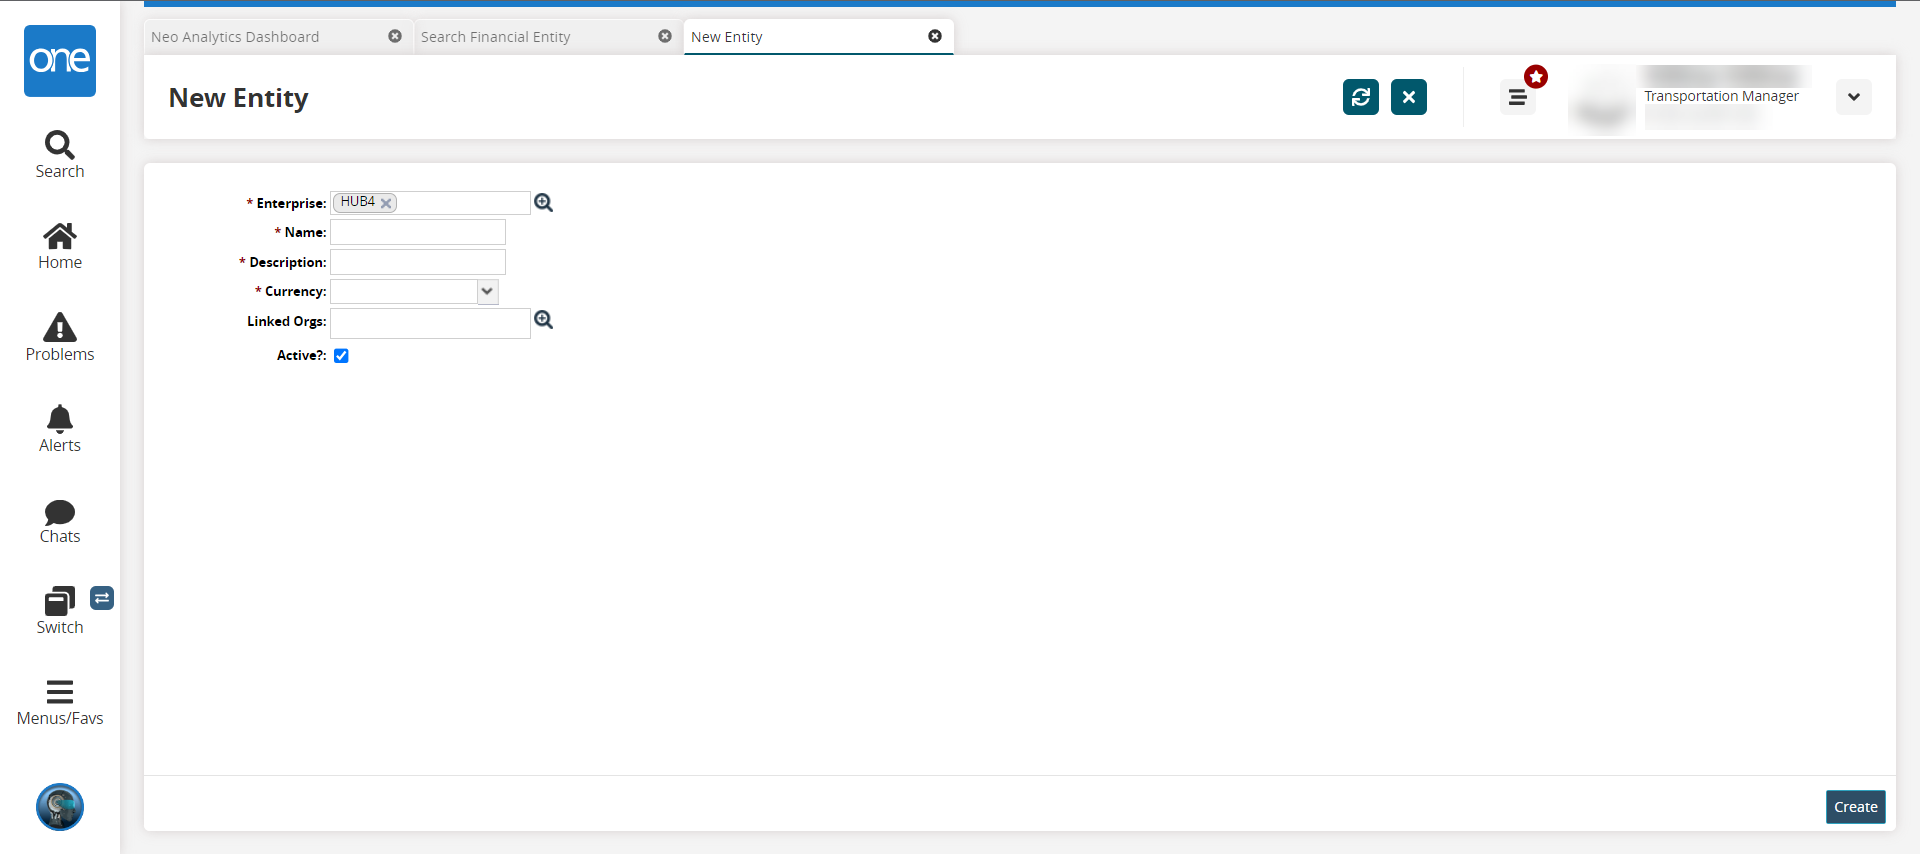Click into the Linked Orgs field
The height and width of the screenshot is (854, 1920).
pyautogui.click(x=430, y=323)
